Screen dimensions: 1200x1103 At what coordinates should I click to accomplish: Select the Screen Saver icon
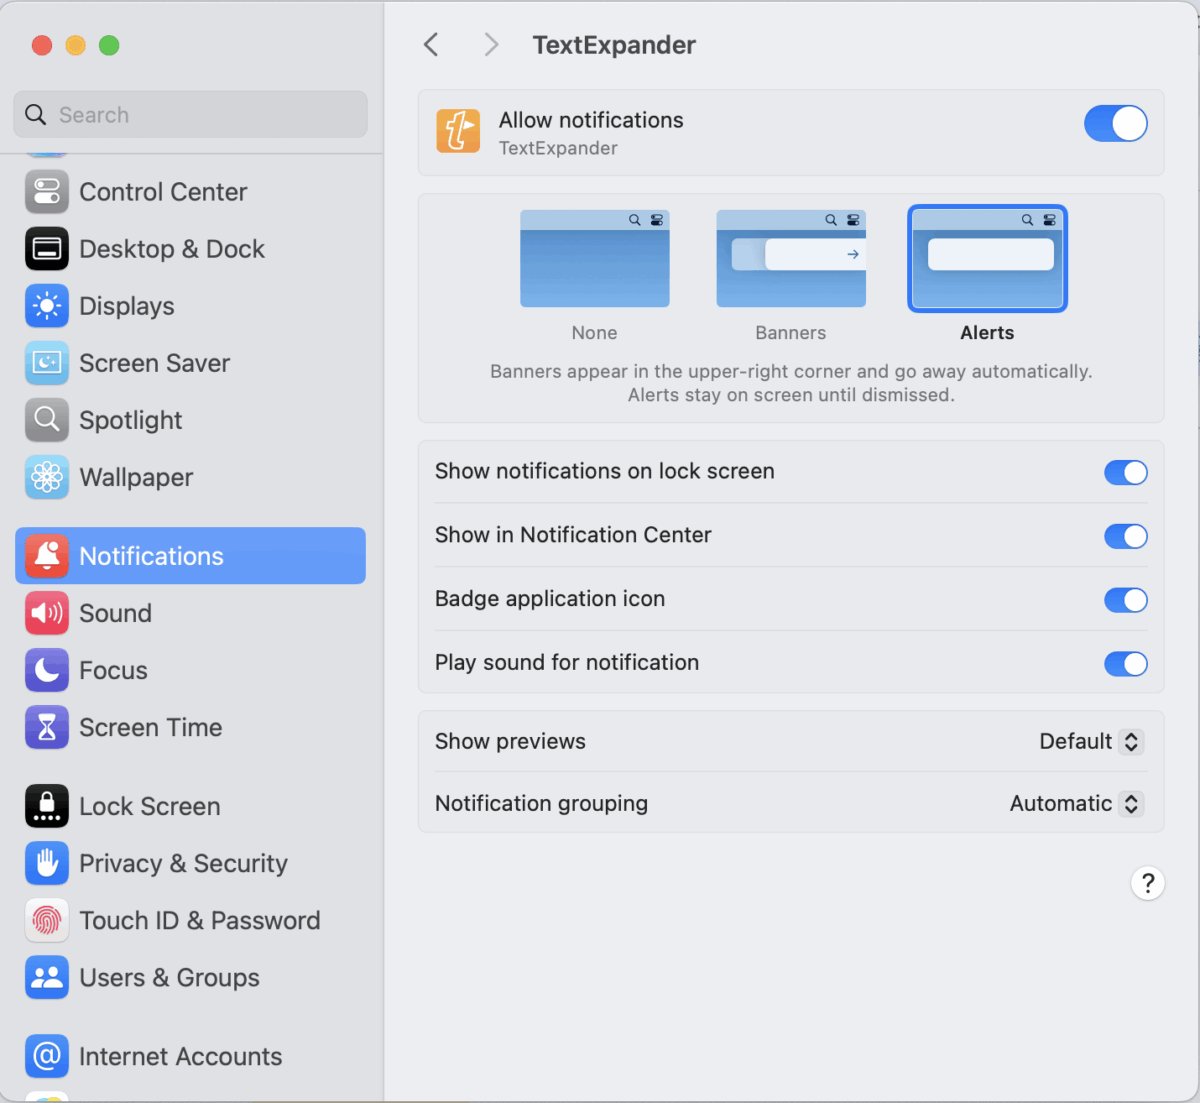coord(47,363)
